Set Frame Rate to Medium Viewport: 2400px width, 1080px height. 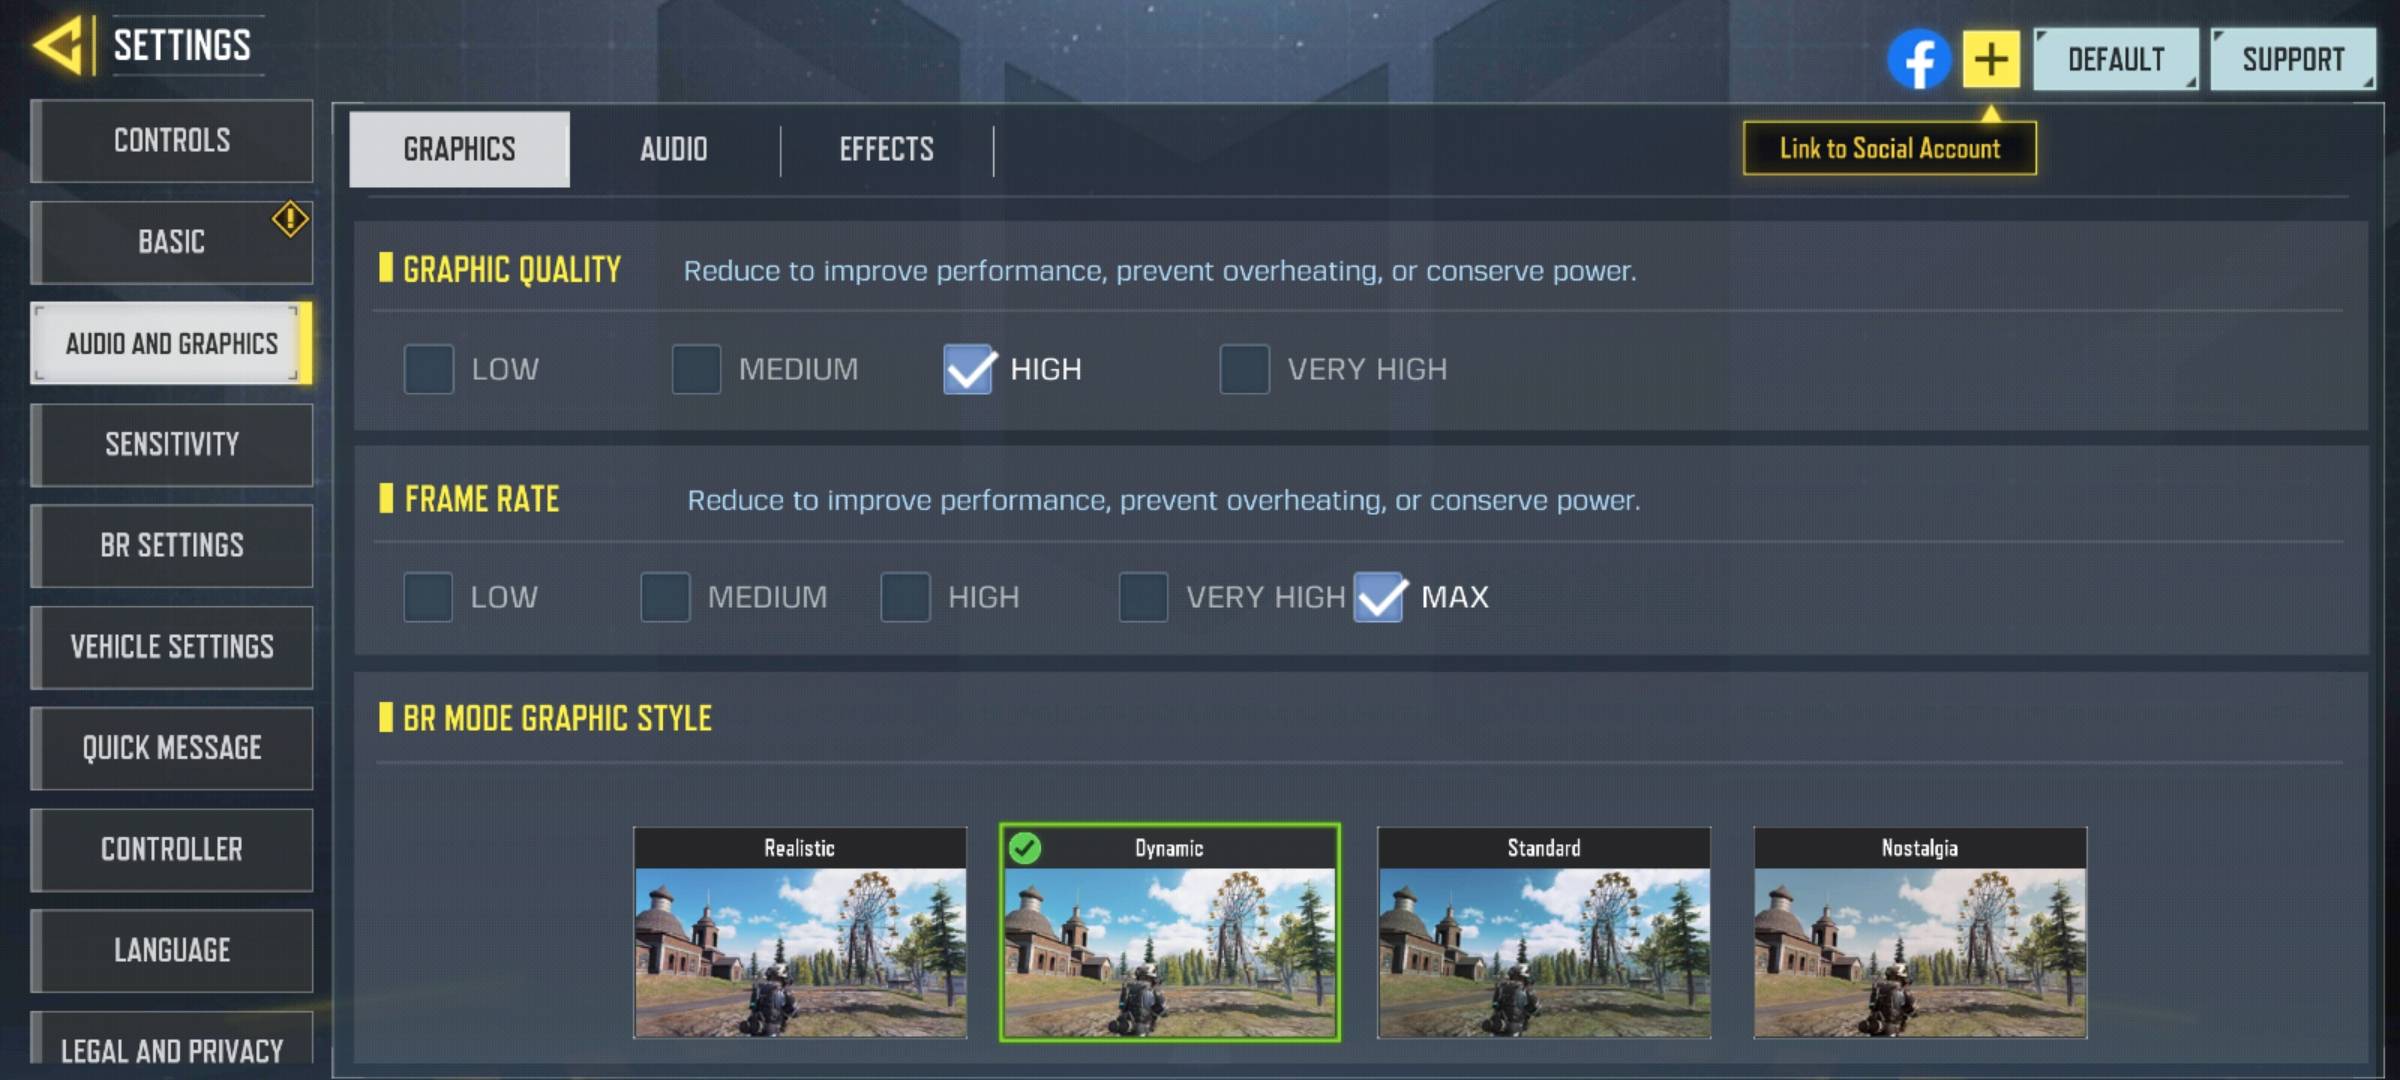(665, 597)
